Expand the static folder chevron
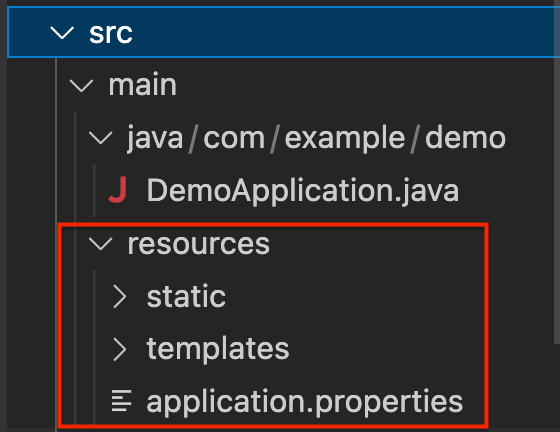The height and width of the screenshot is (432, 560). tap(119, 296)
